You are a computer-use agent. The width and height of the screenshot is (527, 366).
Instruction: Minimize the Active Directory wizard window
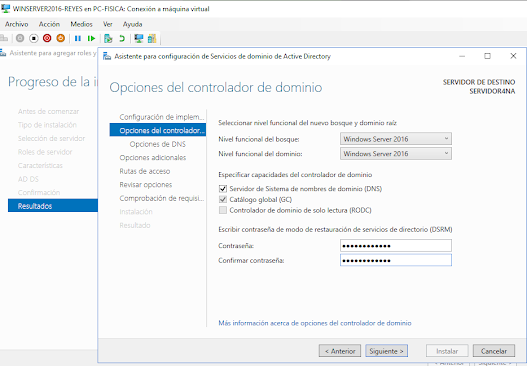pos(462,56)
